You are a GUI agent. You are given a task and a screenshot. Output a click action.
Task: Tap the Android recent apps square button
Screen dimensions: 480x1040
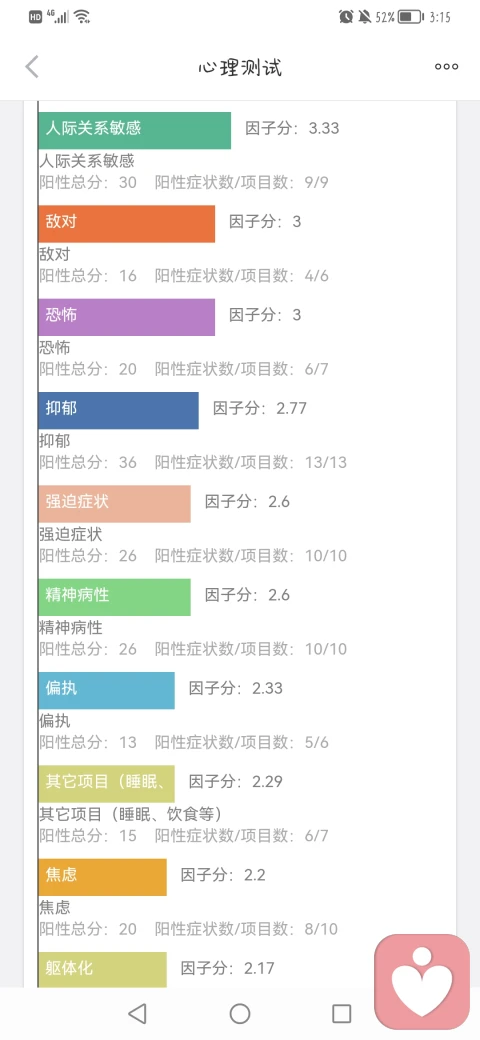pyautogui.click(x=341, y=1013)
